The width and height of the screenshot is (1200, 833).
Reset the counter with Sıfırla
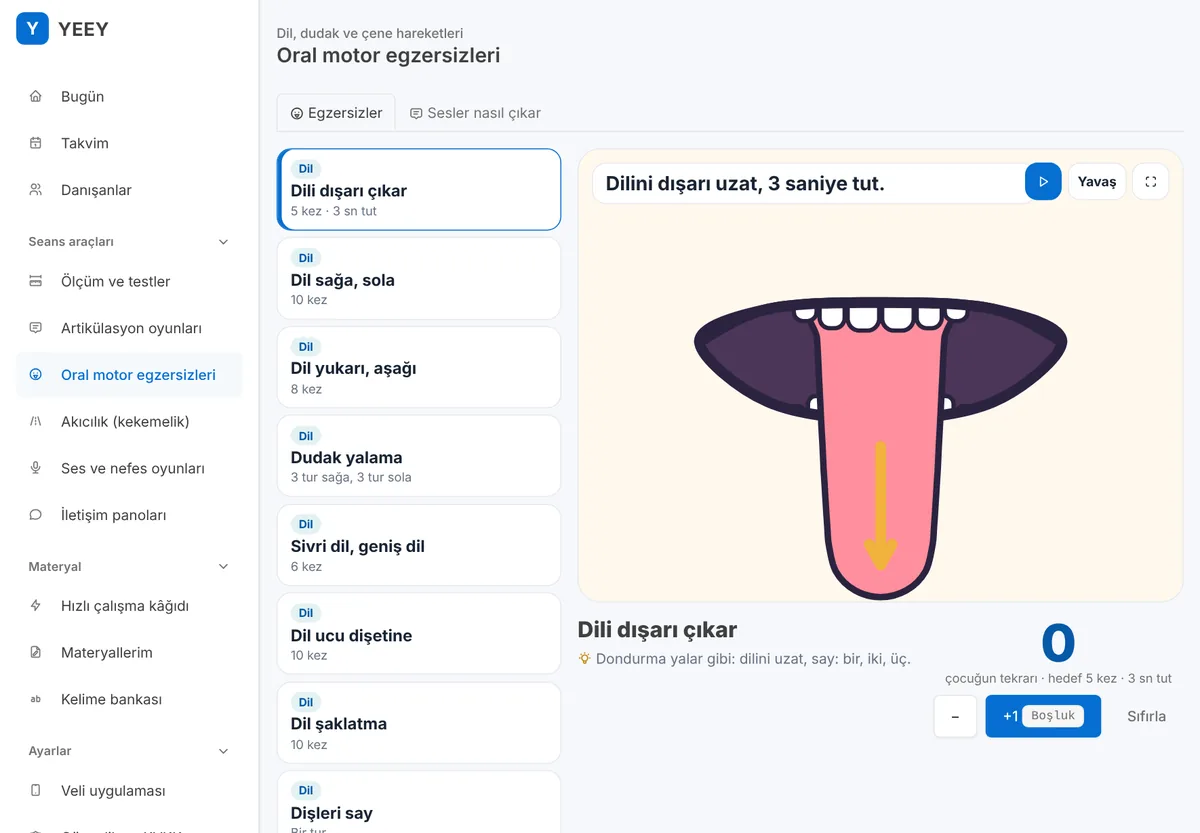point(1146,717)
